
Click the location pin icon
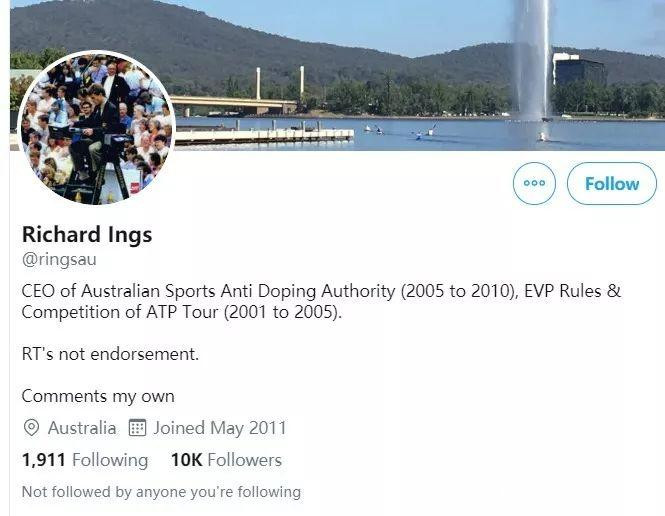coord(31,428)
